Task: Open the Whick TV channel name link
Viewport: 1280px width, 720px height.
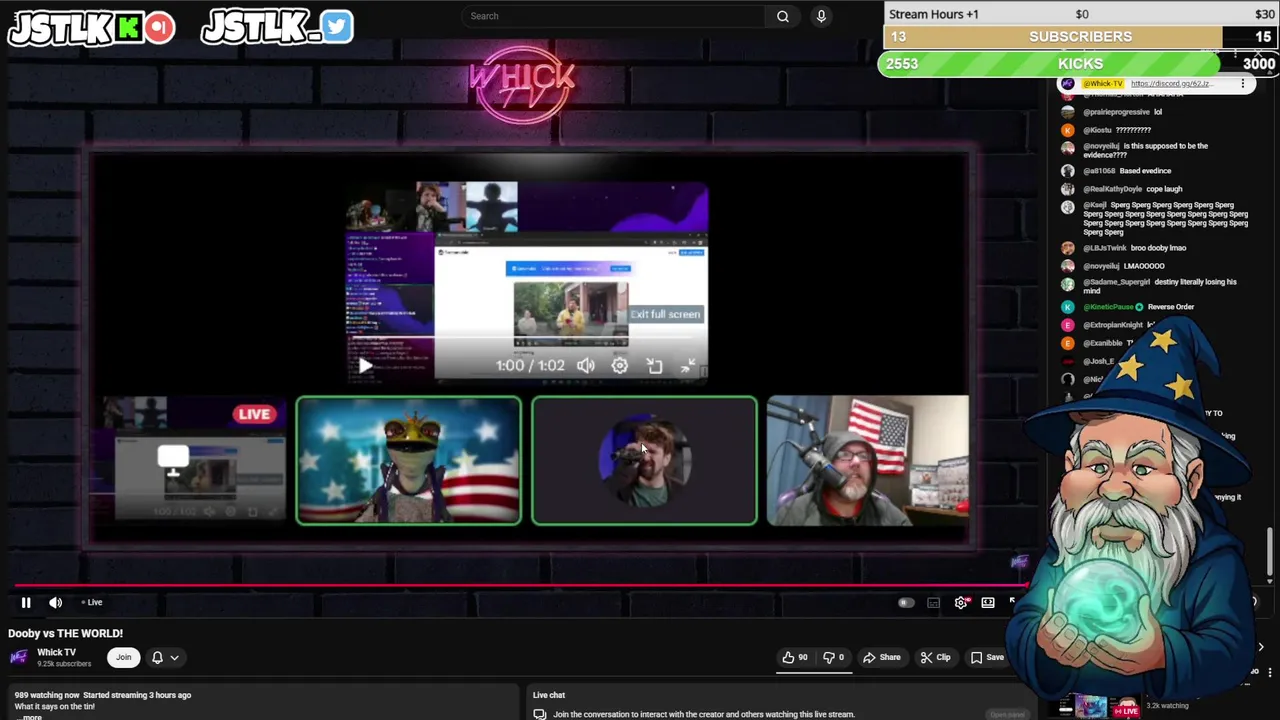Action: 56,652
